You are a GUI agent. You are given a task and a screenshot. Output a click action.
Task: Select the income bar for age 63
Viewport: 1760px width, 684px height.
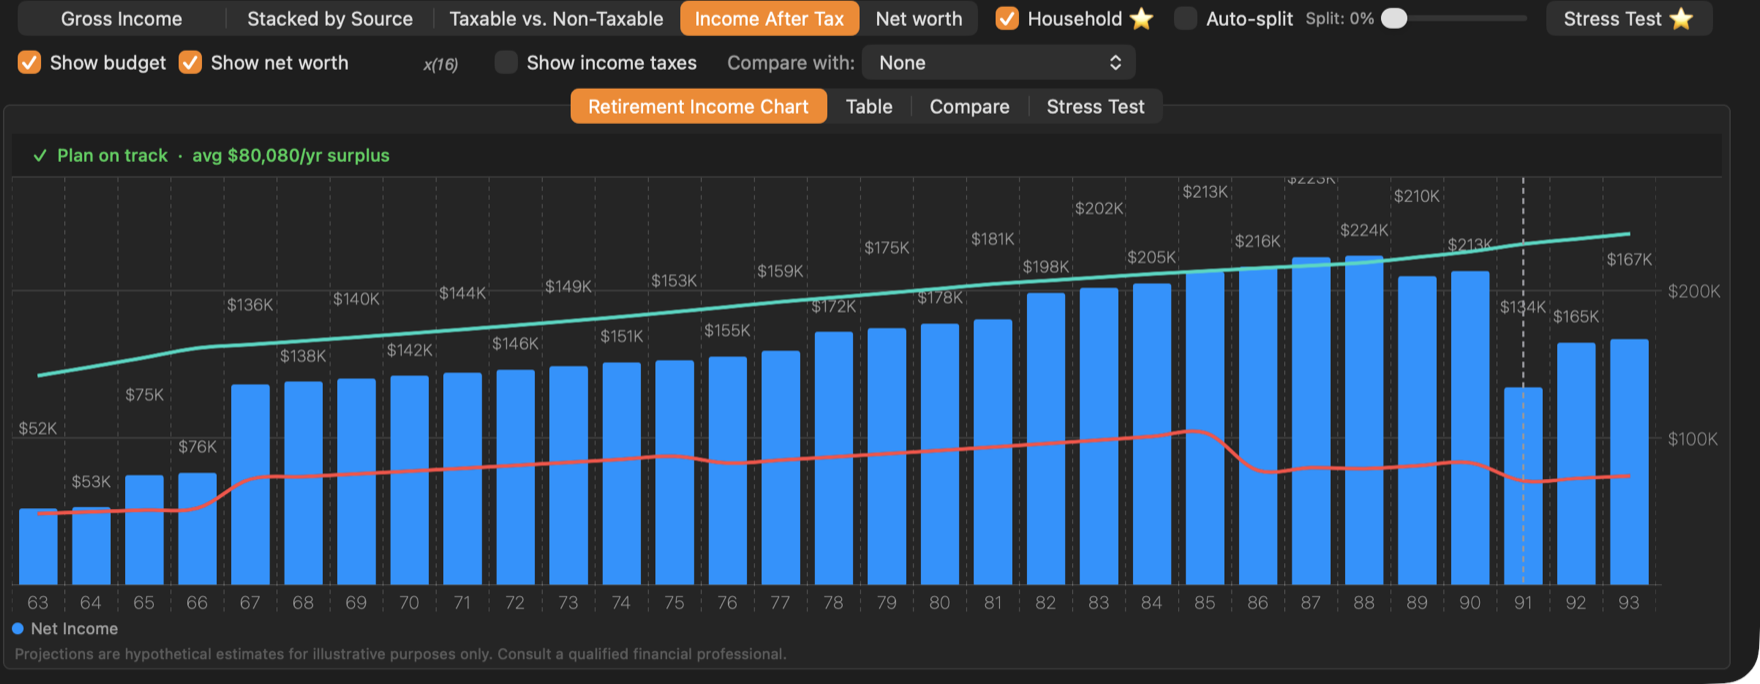[38, 546]
